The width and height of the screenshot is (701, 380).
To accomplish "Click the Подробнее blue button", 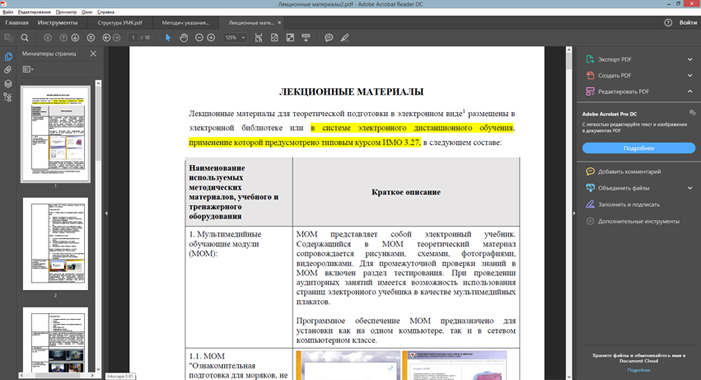I will pyautogui.click(x=638, y=148).
